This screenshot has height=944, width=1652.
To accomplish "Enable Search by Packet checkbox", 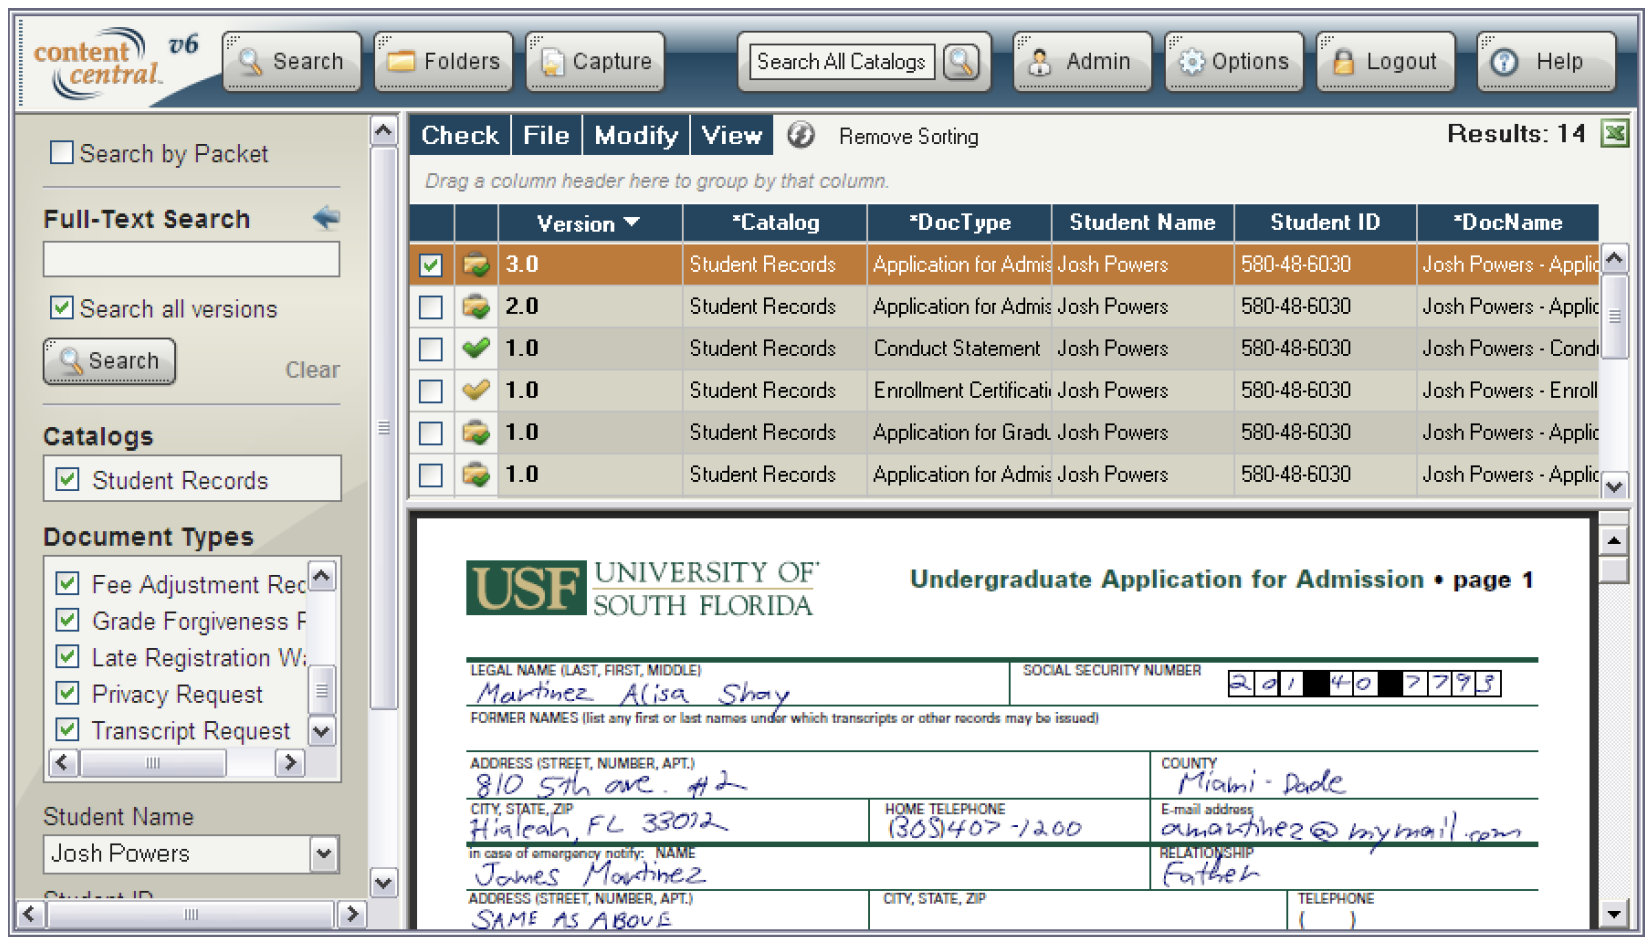I will click(x=61, y=152).
